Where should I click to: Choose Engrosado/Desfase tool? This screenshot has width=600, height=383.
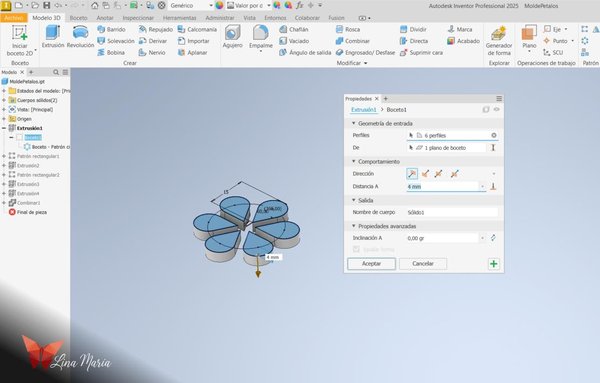coord(365,52)
